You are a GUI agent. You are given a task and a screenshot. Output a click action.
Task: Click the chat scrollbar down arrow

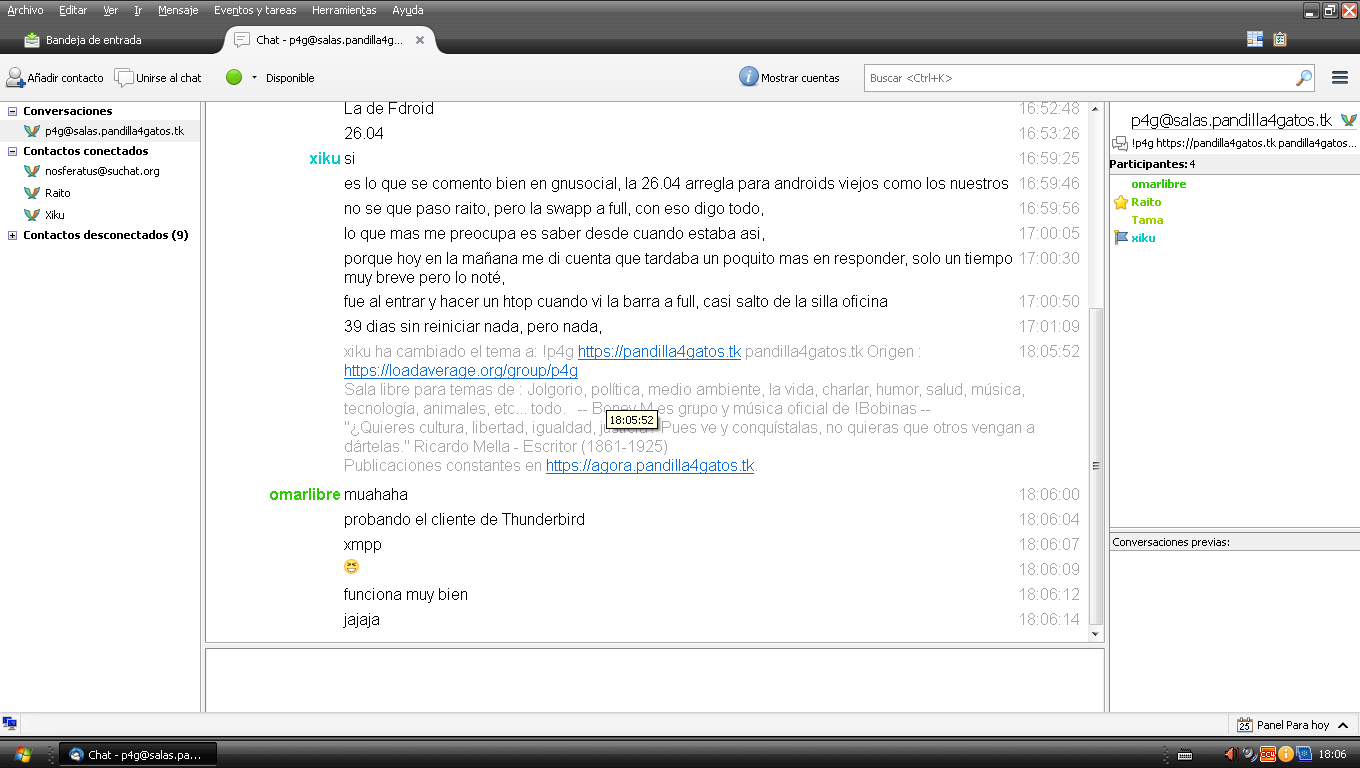click(1096, 634)
